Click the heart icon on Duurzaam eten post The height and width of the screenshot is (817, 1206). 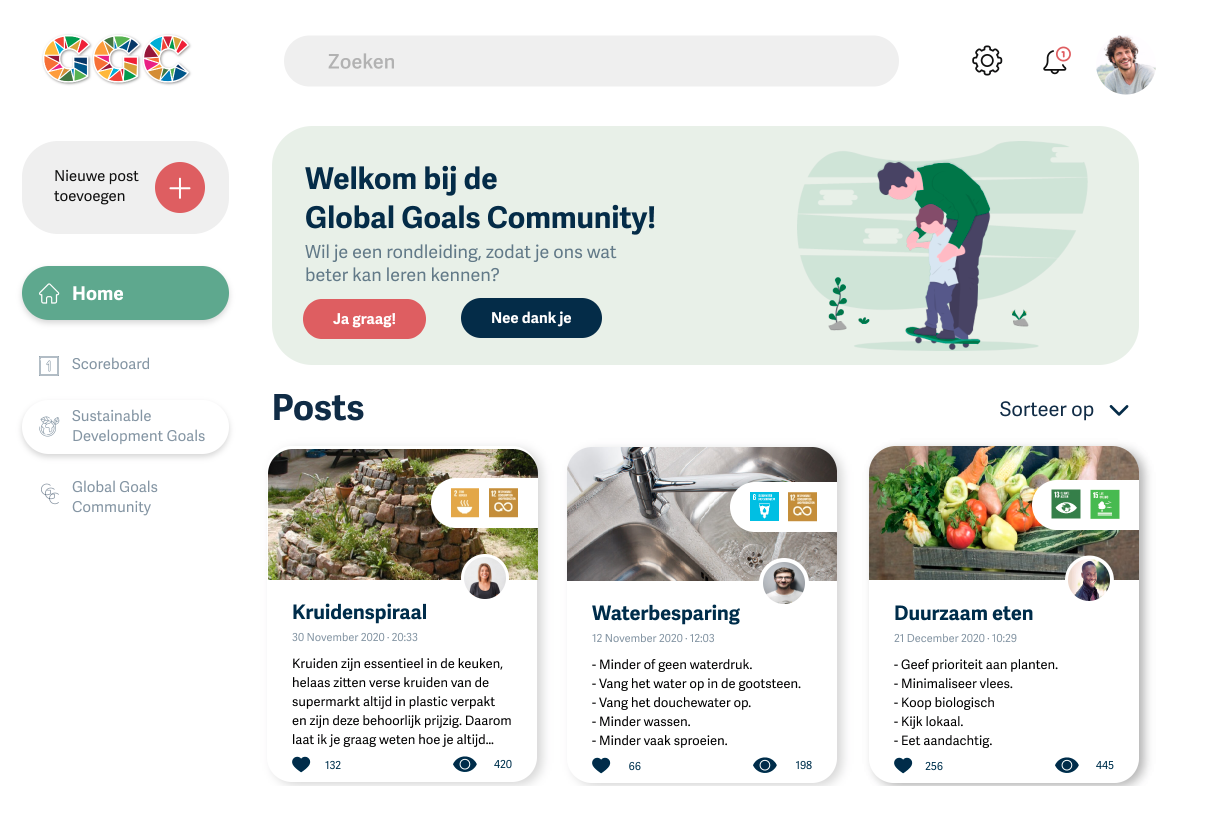pos(903,765)
